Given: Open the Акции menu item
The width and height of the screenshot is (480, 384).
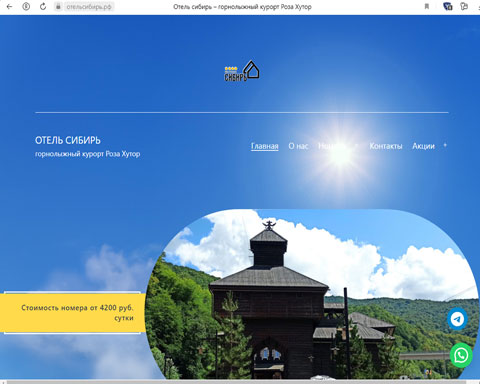Looking at the screenshot, I should click(x=423, y=146).
